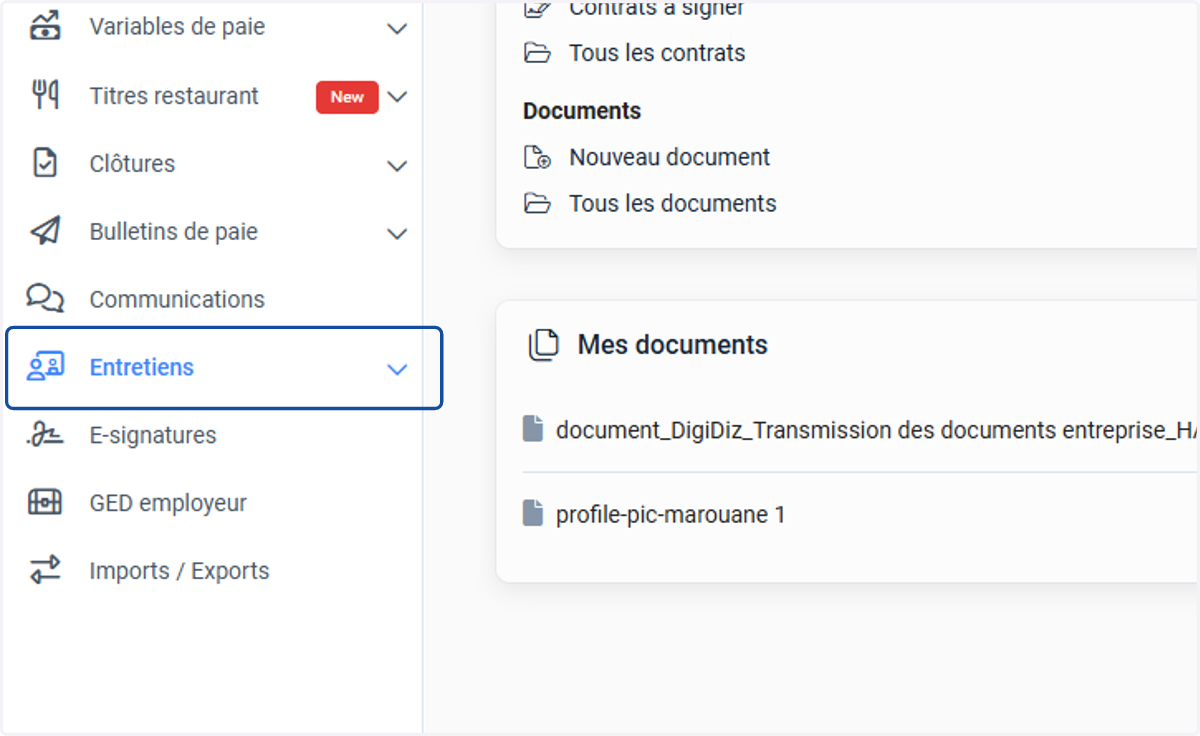Viewport: 1200px width, 736px height.
Task: Select the highlighted Entretiens item
Action: pos(224,368)
